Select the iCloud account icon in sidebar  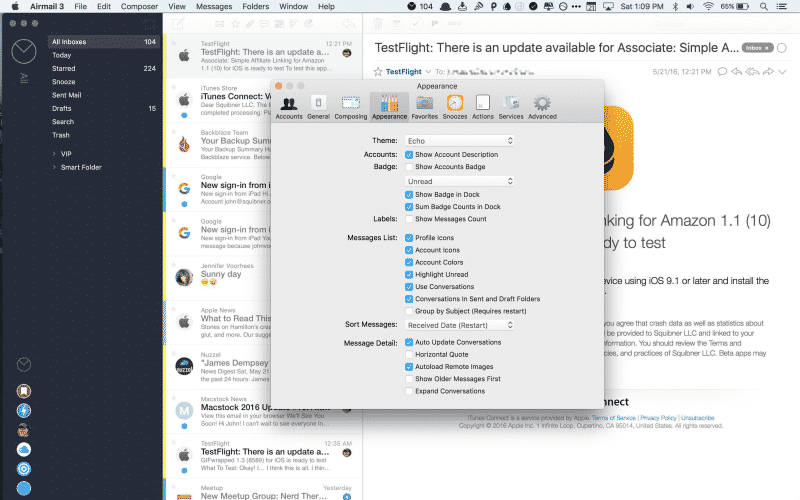24,449
